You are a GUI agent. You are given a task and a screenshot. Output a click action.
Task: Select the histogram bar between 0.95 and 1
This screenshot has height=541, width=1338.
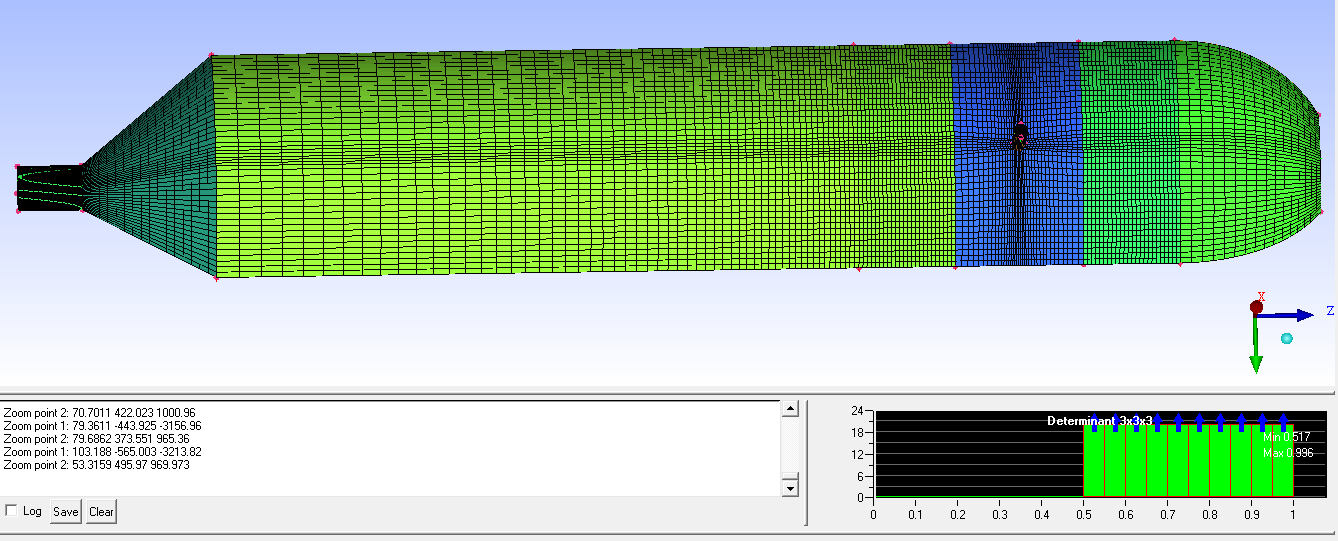point(1282,460)
